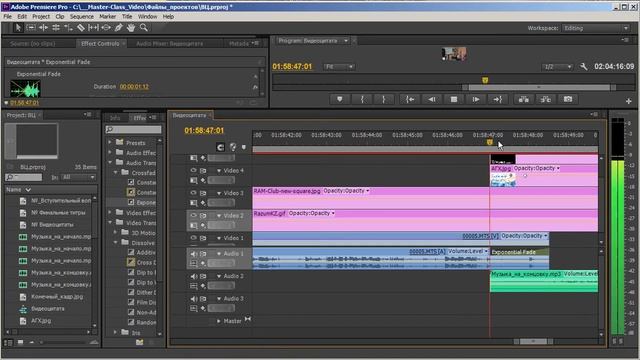Click timeline Set Encore Chapter Marker icon
640x360 pixels.
pos(233,147)
